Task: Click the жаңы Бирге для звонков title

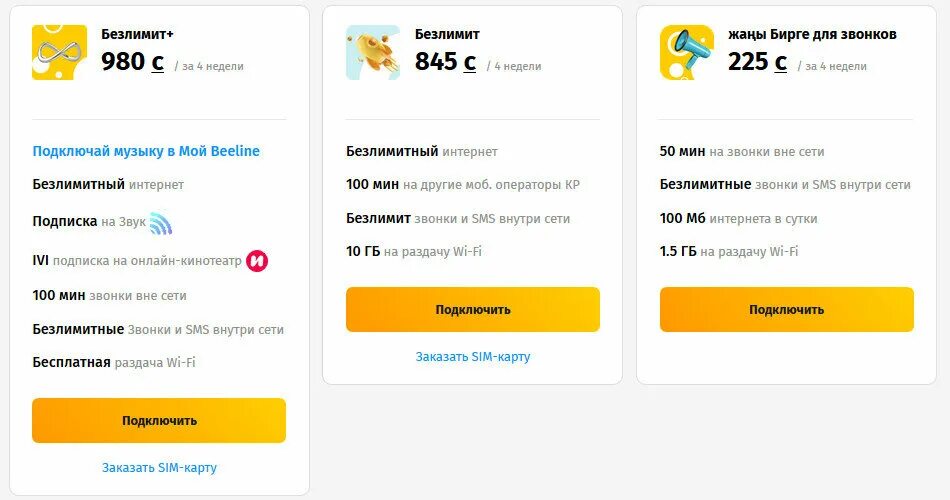Action: (x=812, y=34)
